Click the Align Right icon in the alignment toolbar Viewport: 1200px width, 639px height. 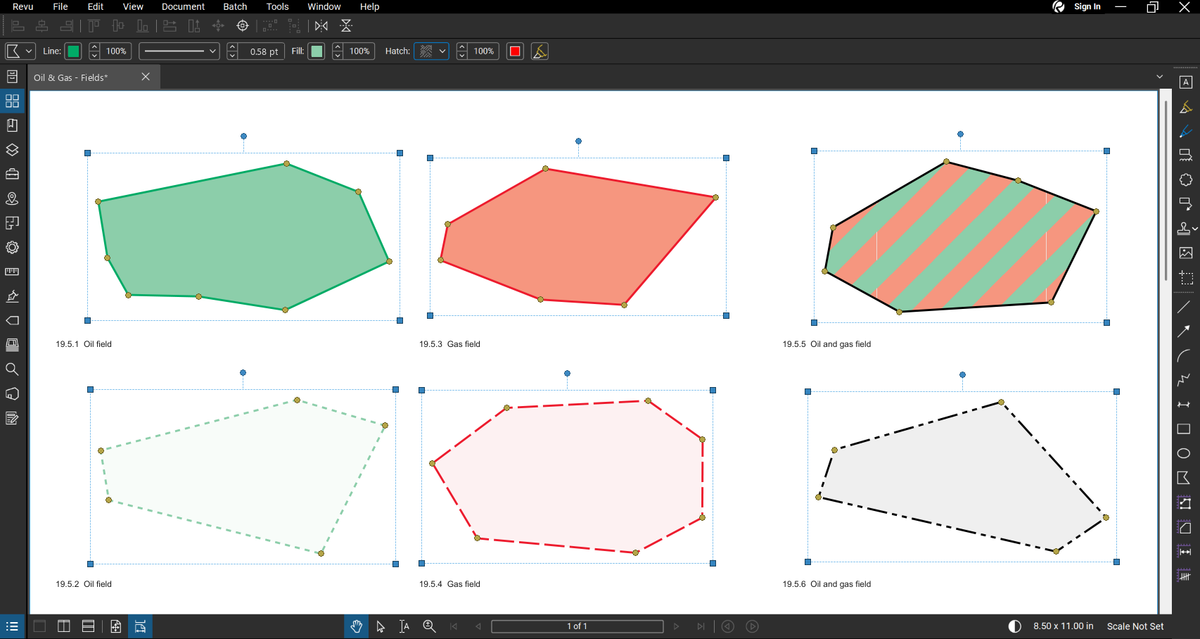coord(69,26)
